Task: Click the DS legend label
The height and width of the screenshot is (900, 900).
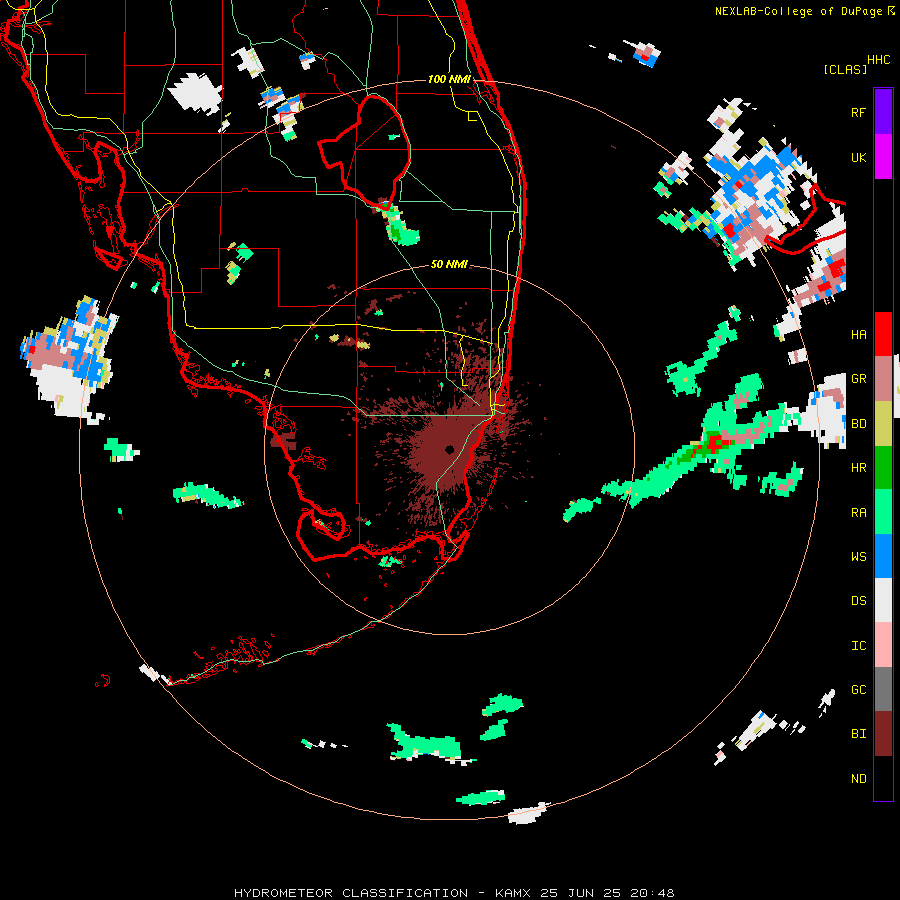Action: 858,601
